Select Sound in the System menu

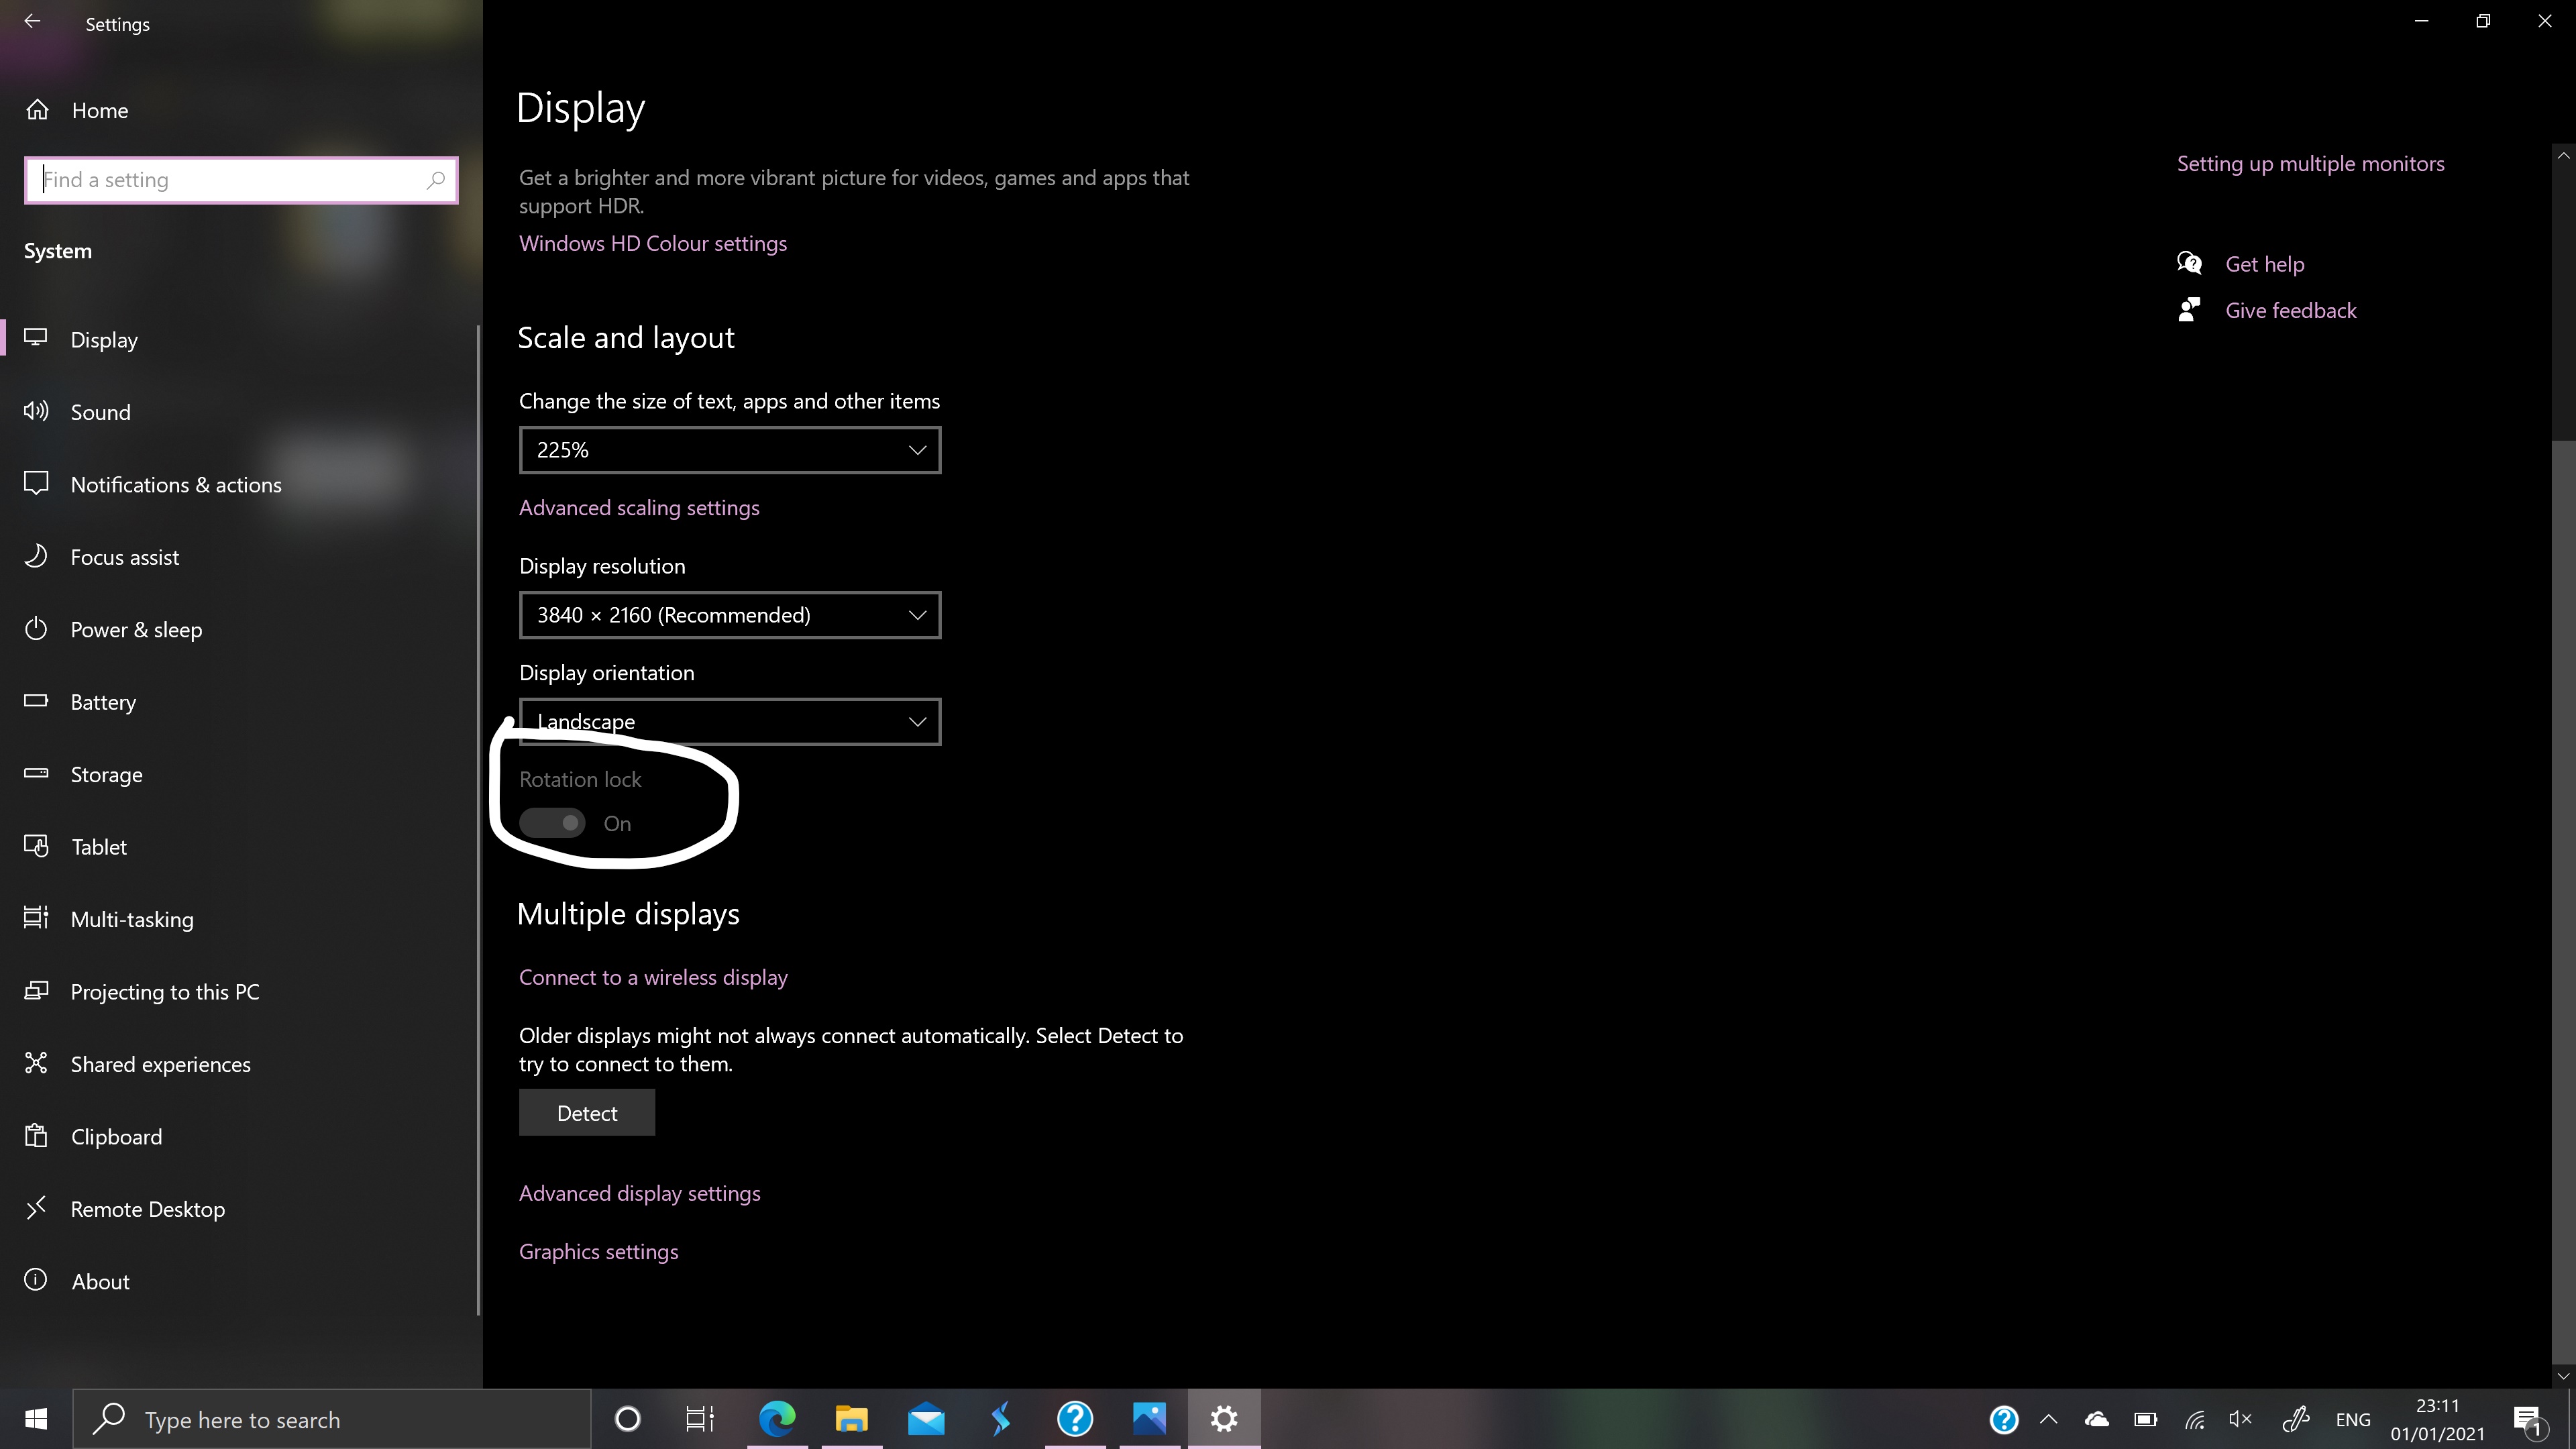100,412
